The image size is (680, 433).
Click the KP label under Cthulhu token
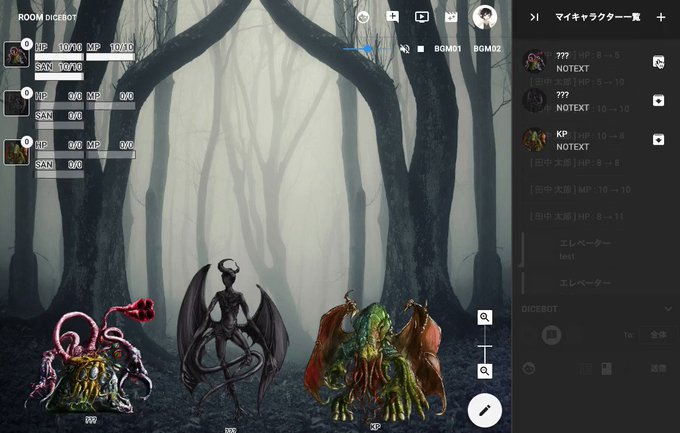pyautogui.click(x=376, y=426)
